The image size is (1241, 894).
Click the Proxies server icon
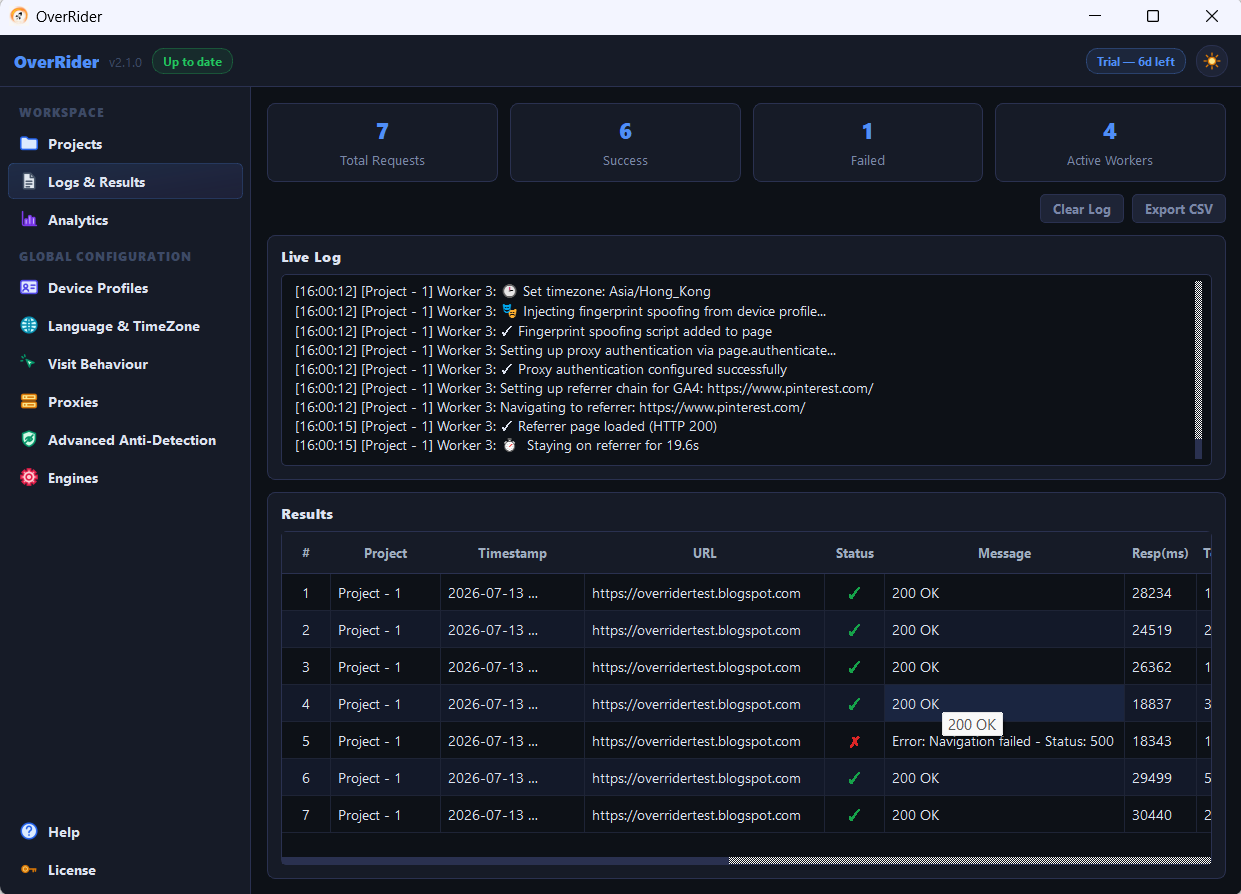[x=29, y=402]
